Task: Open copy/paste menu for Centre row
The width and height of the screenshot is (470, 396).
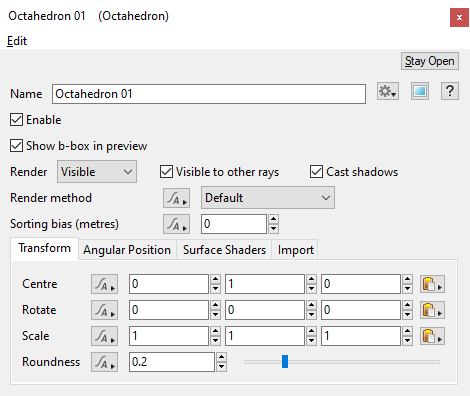Action: pyautogui.click(x=432, y=284)
